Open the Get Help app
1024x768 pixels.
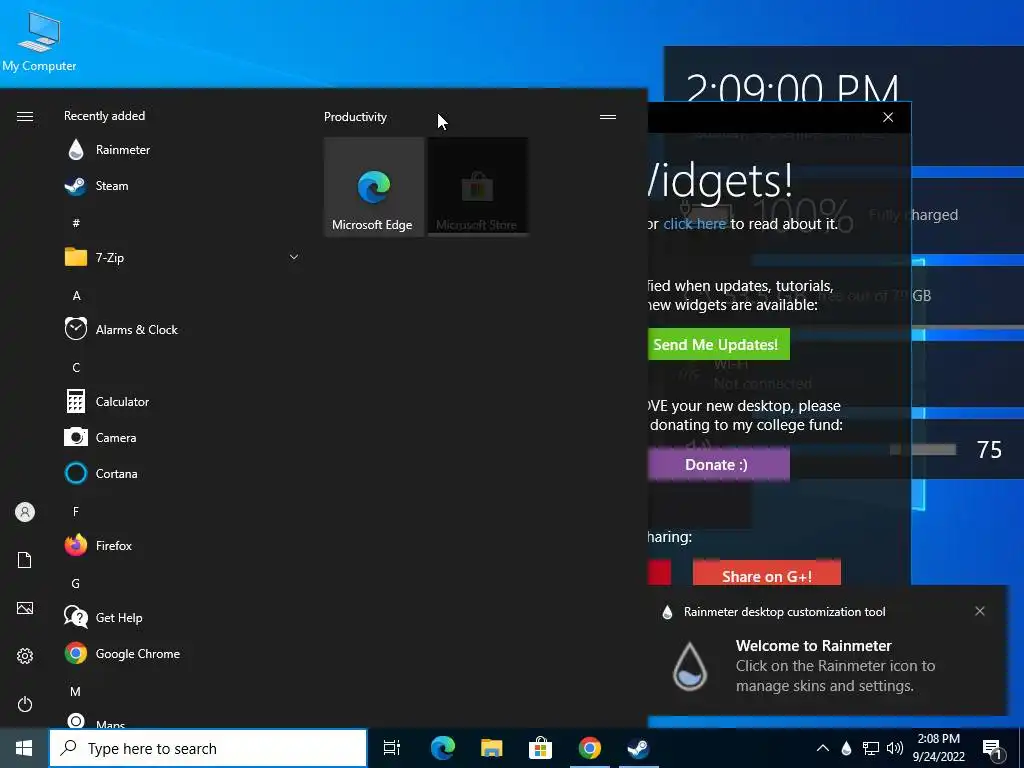pos(181,617)
